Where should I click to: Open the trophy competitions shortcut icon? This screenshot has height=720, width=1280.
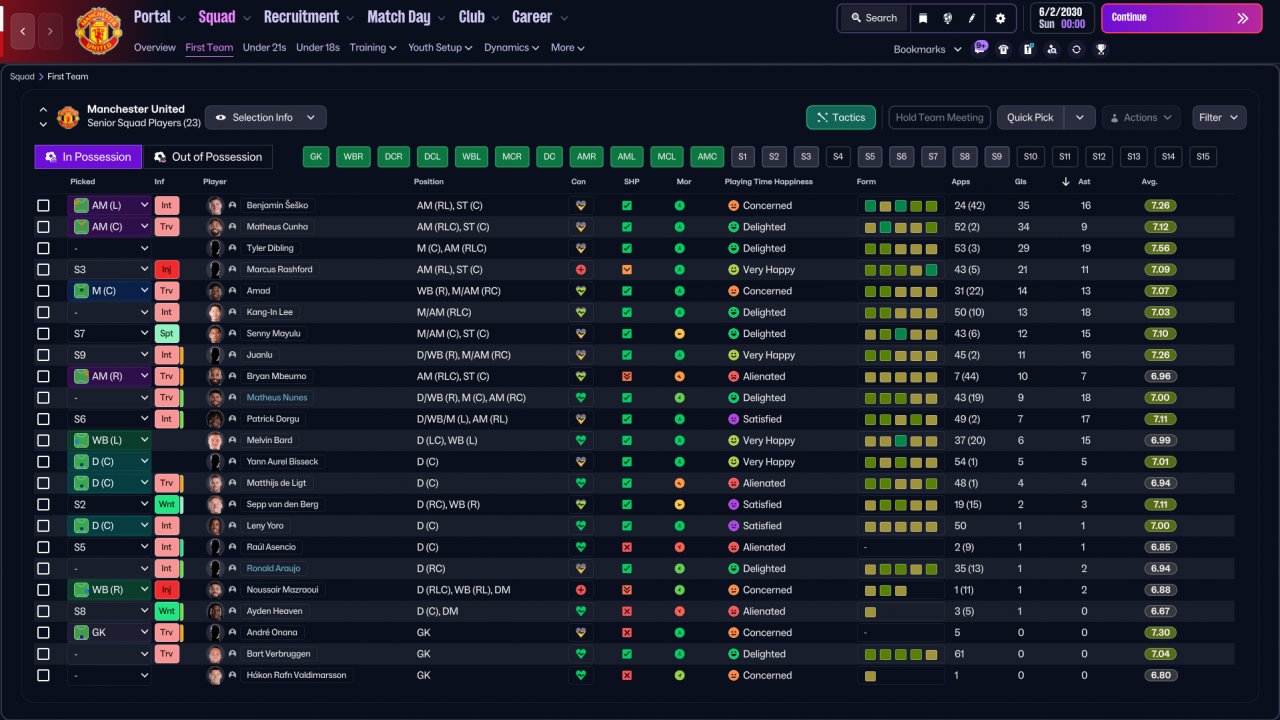click(1100, 49)
